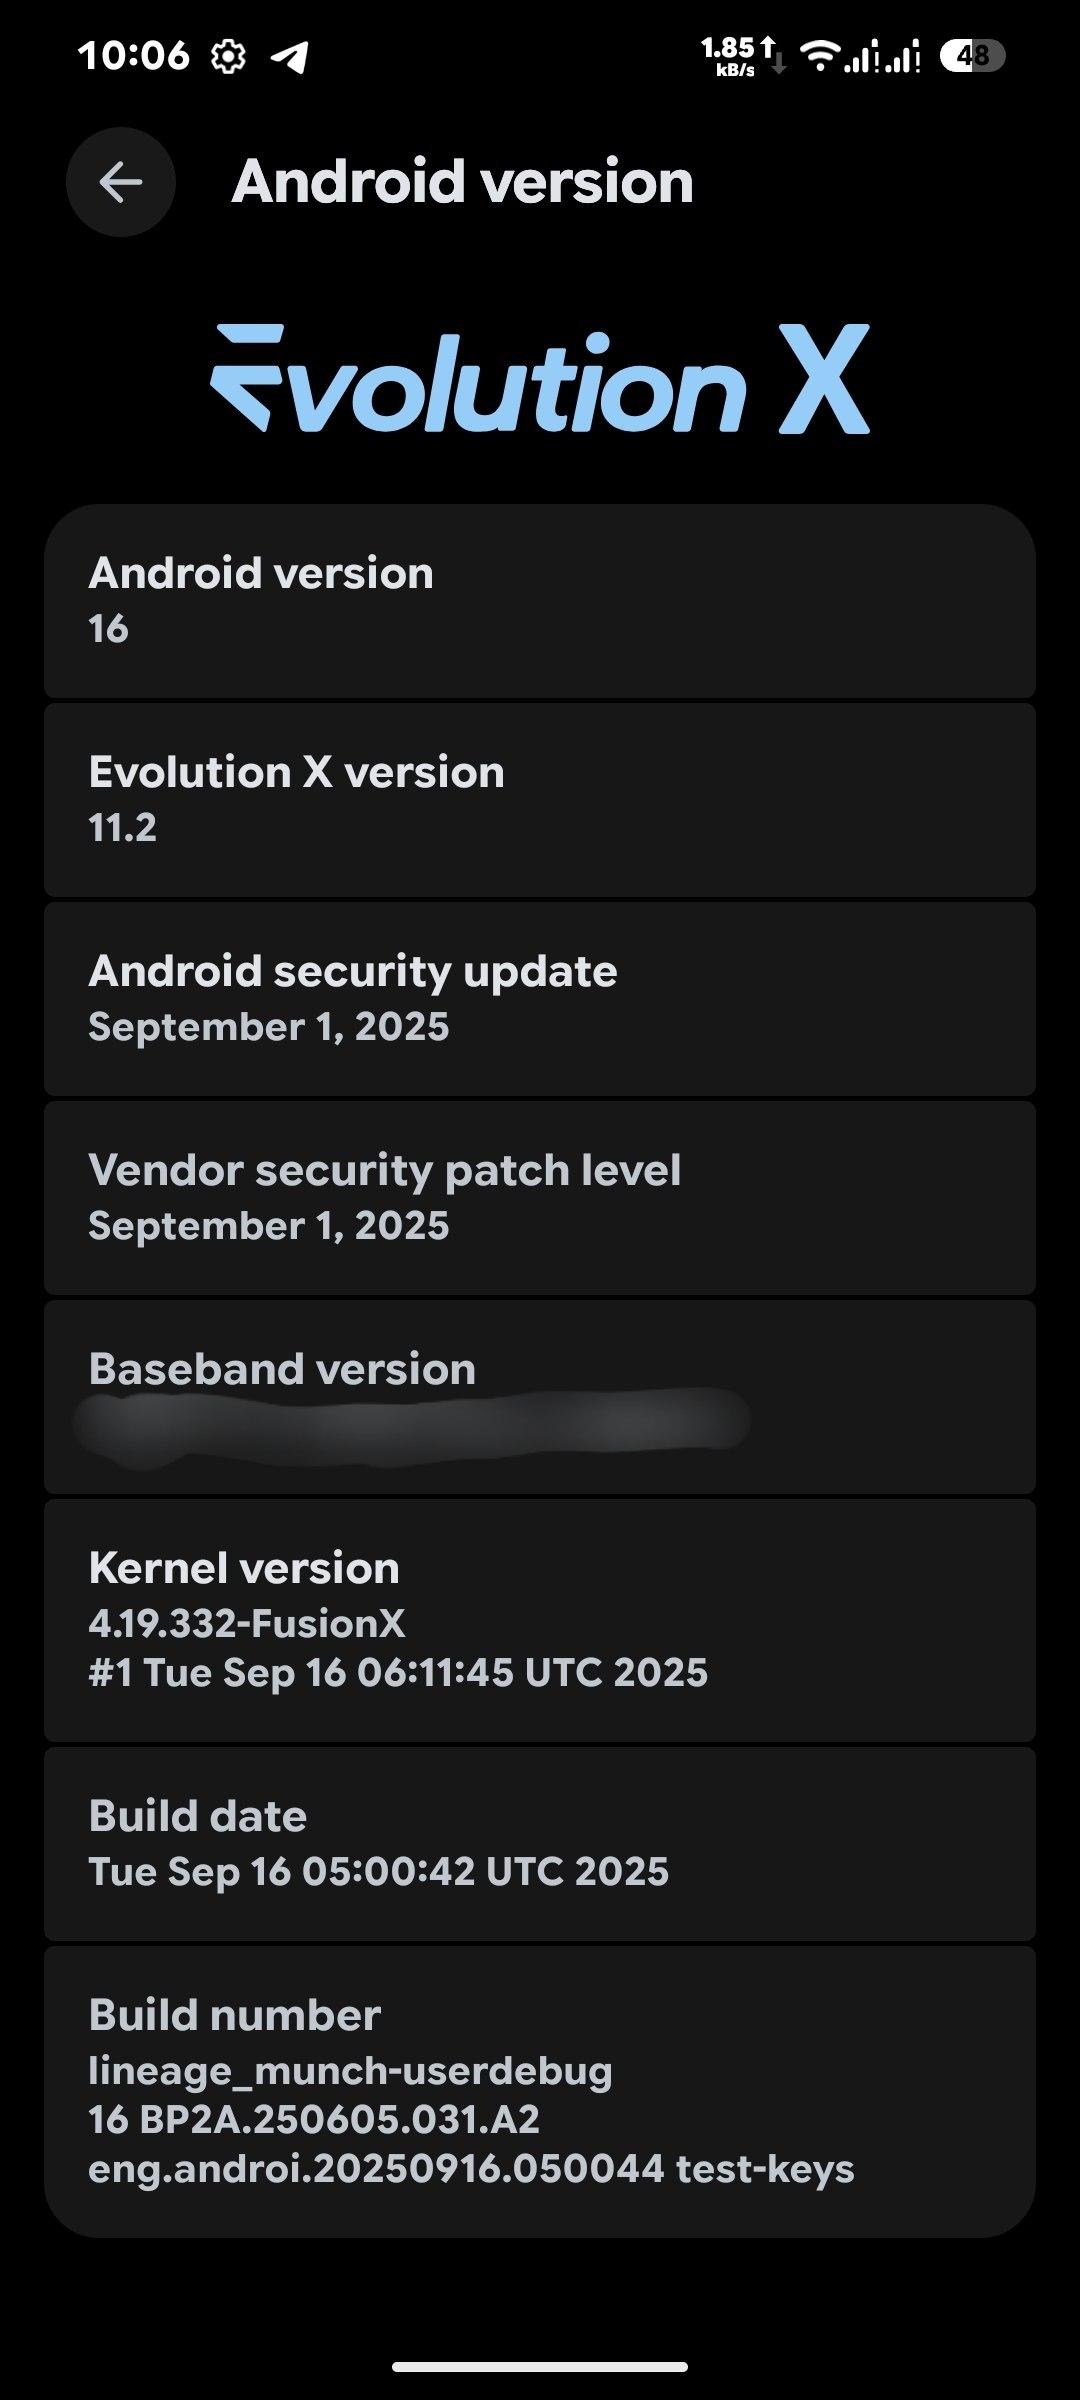Tap the settings gear status icon
Image resolution: width=1080 pixels, height=2400 pixels.
point(228,57)
